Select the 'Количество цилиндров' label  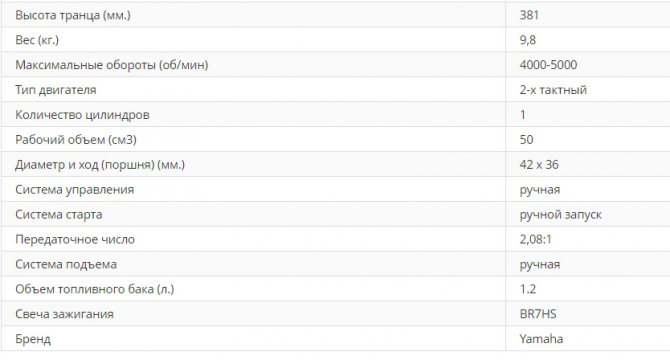[82, 115]
